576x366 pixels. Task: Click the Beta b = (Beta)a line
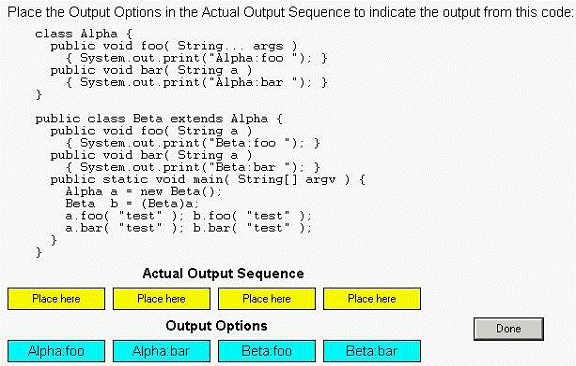(x=132, y=204)
